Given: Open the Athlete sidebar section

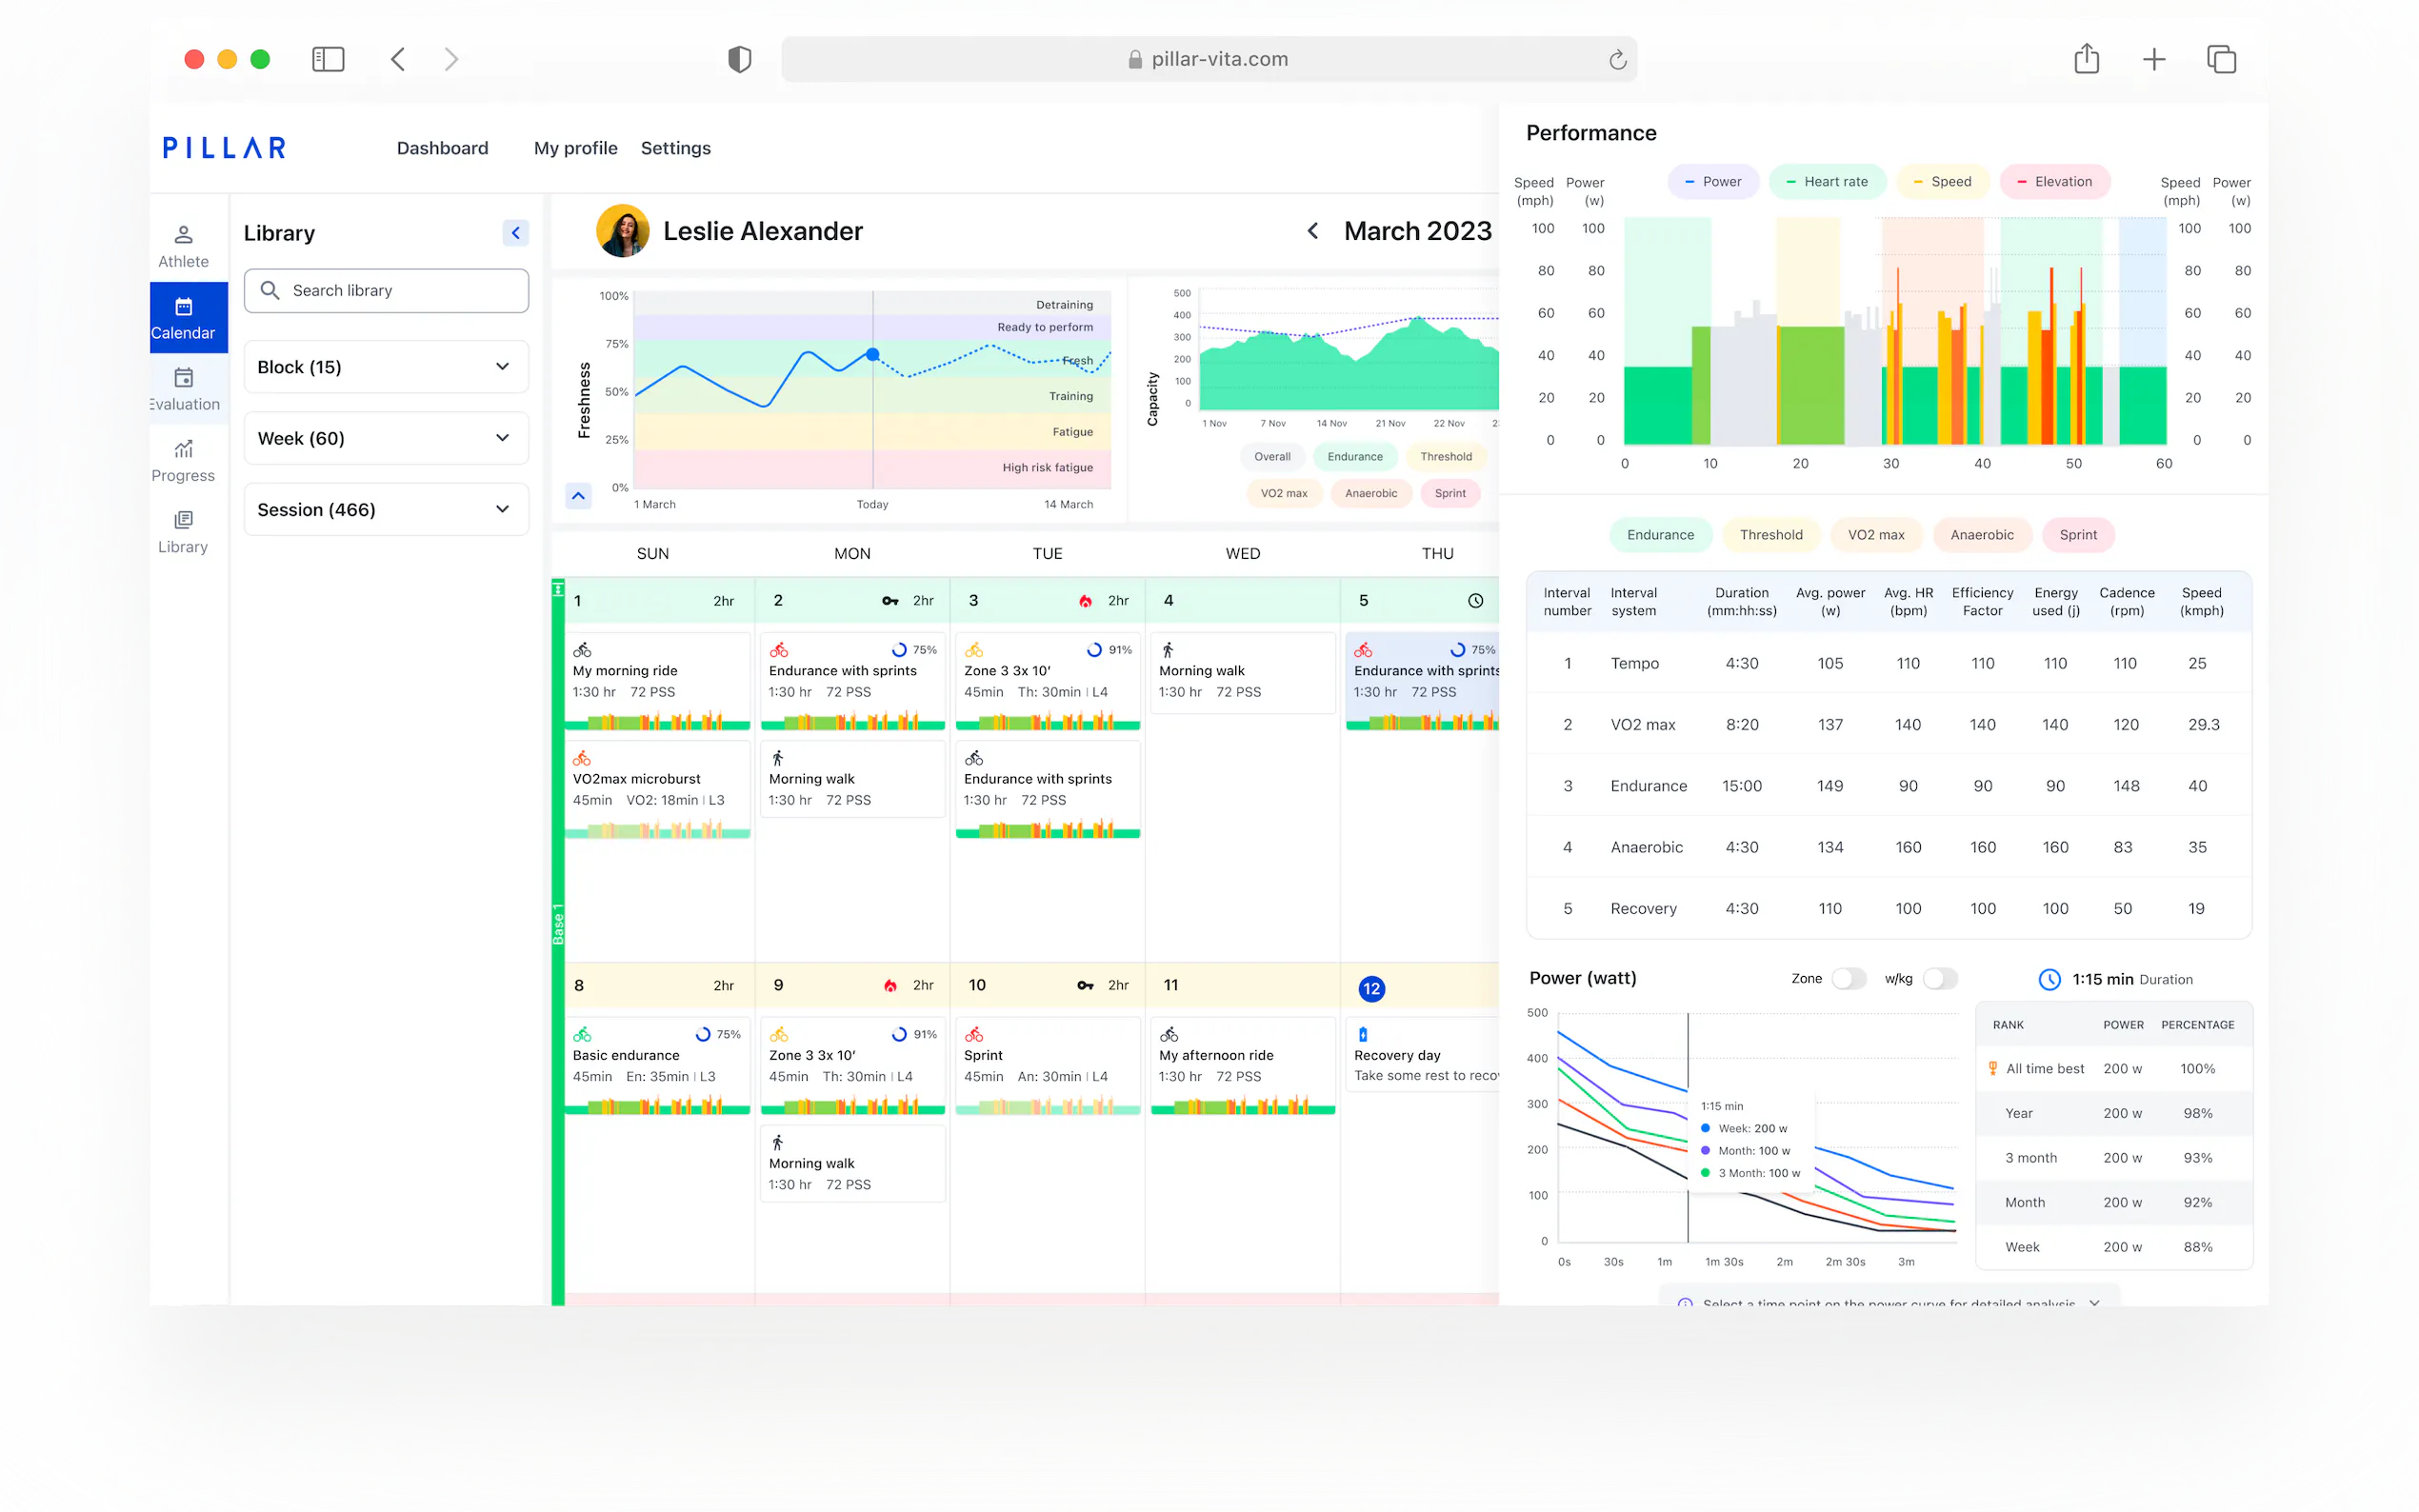Looking at the screenshot, I should [x=183, y=246].
